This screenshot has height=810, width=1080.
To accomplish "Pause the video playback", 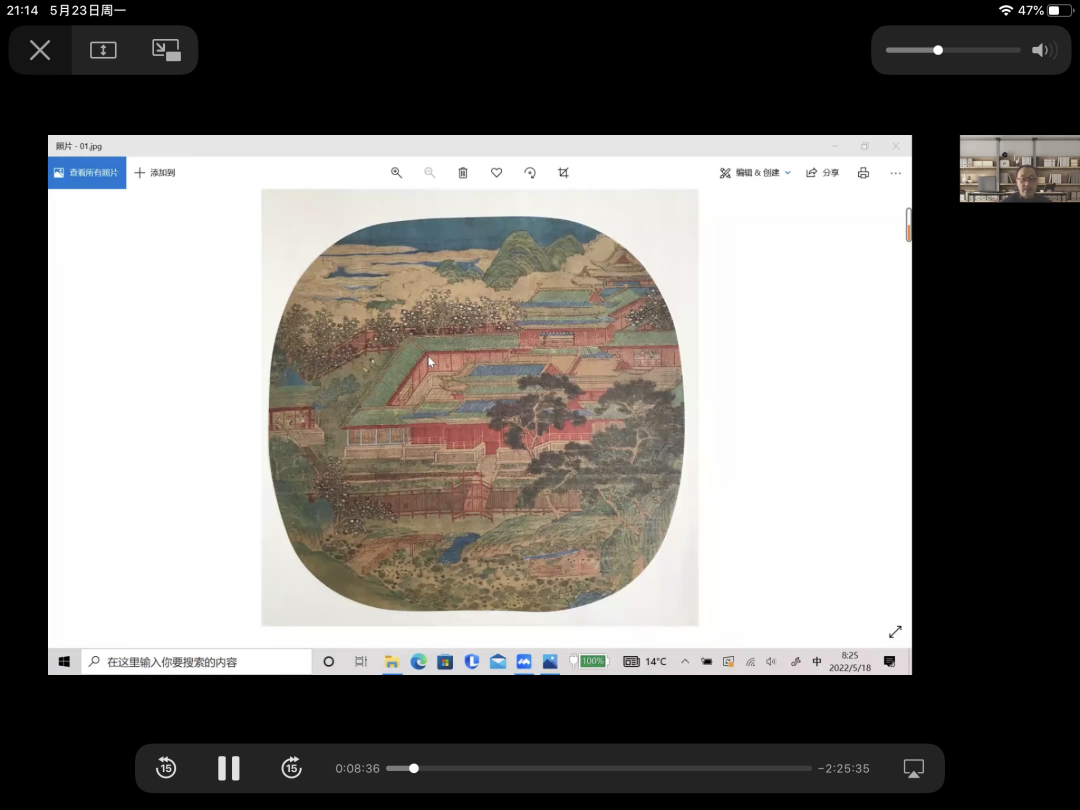I will tap(229, 768).
